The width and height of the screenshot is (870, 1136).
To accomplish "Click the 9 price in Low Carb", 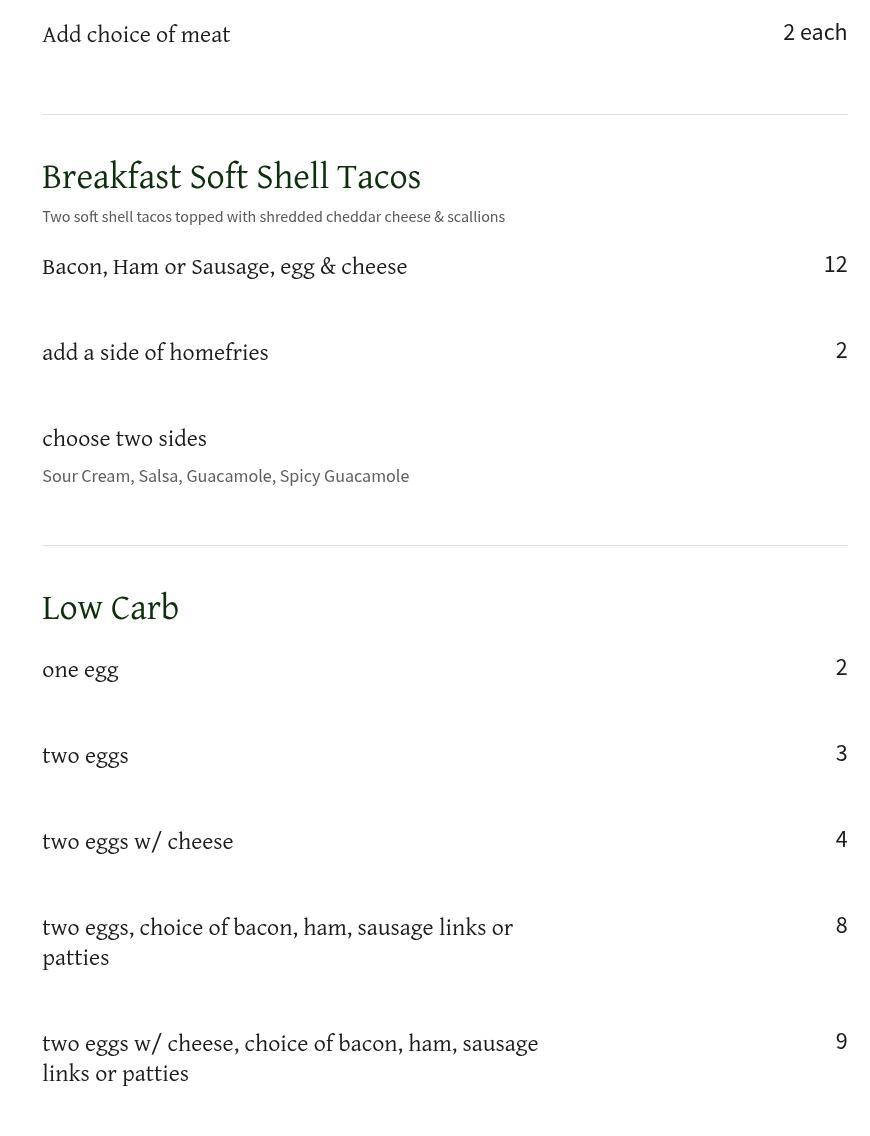I will (841, 1041).
